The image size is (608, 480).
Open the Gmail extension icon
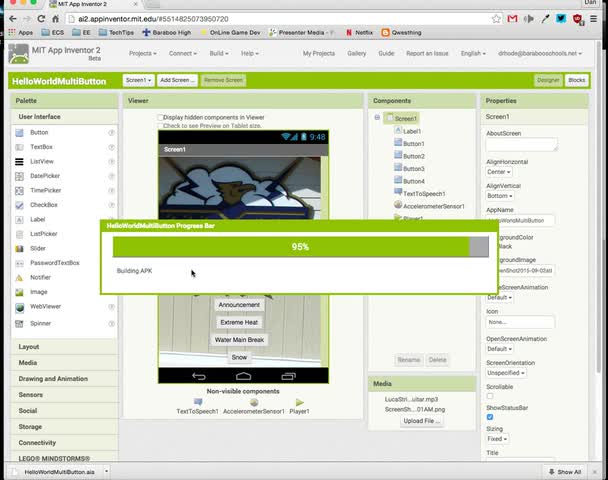(x=512, y=18)
